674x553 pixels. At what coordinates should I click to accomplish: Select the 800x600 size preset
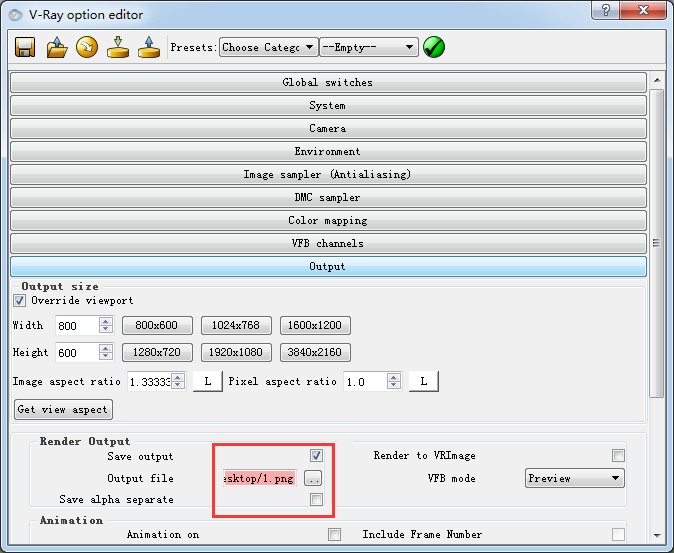(157, 325)
